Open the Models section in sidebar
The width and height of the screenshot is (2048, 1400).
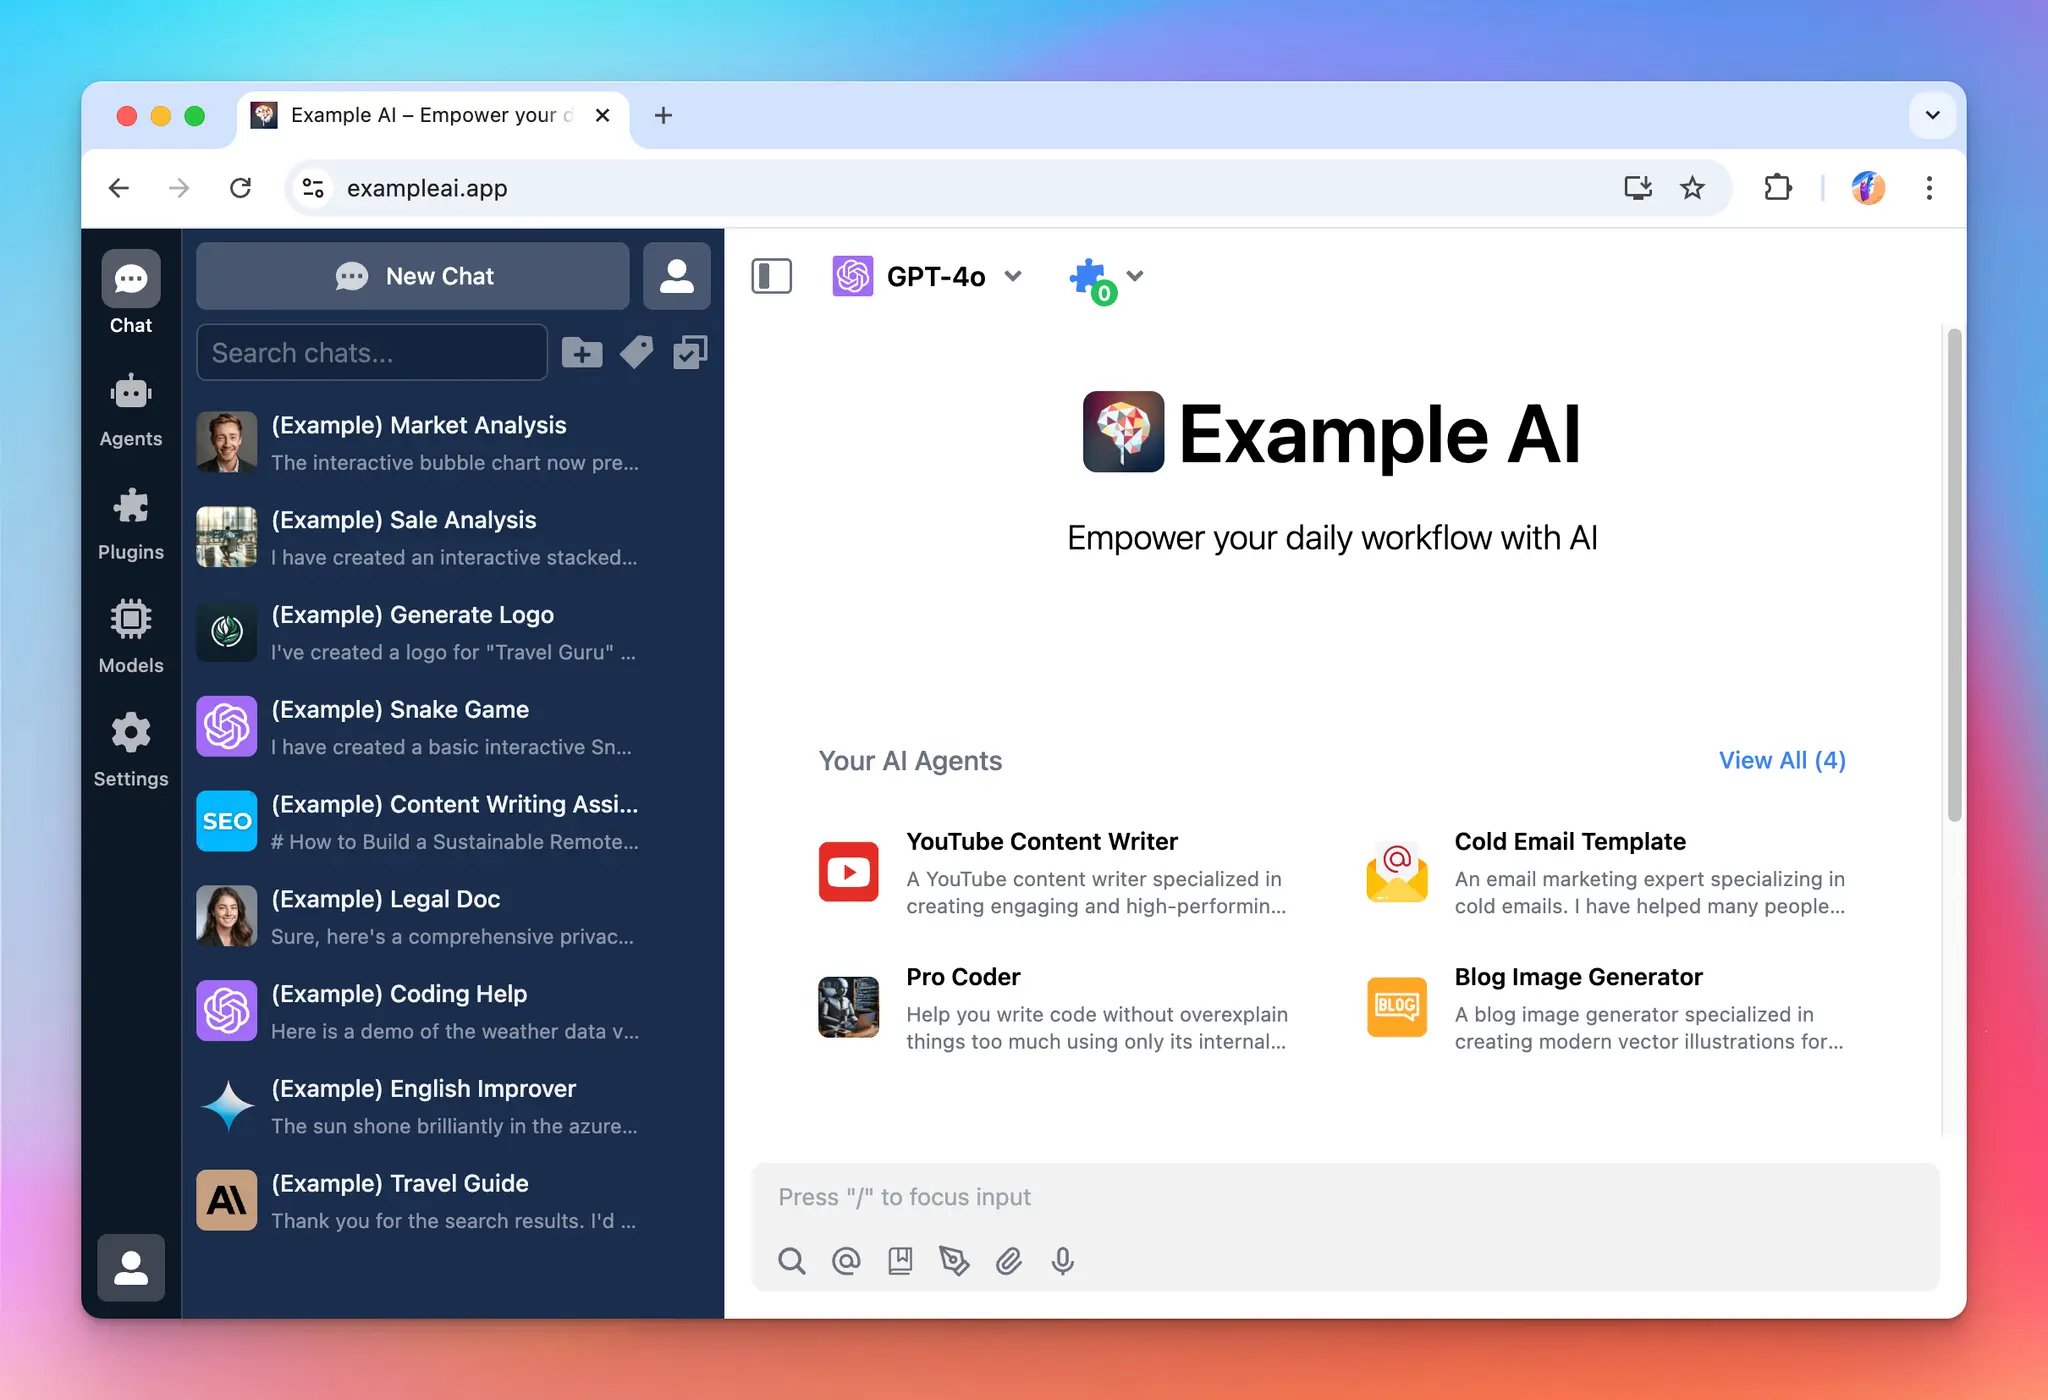pyautogui.click(x=131, y=636)
